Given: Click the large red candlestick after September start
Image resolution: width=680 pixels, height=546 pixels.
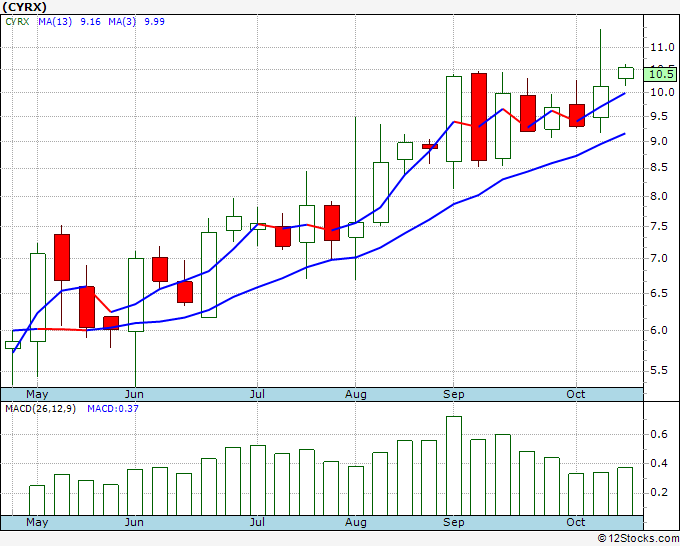Looking at the screenshot, I should pos(479,117).
